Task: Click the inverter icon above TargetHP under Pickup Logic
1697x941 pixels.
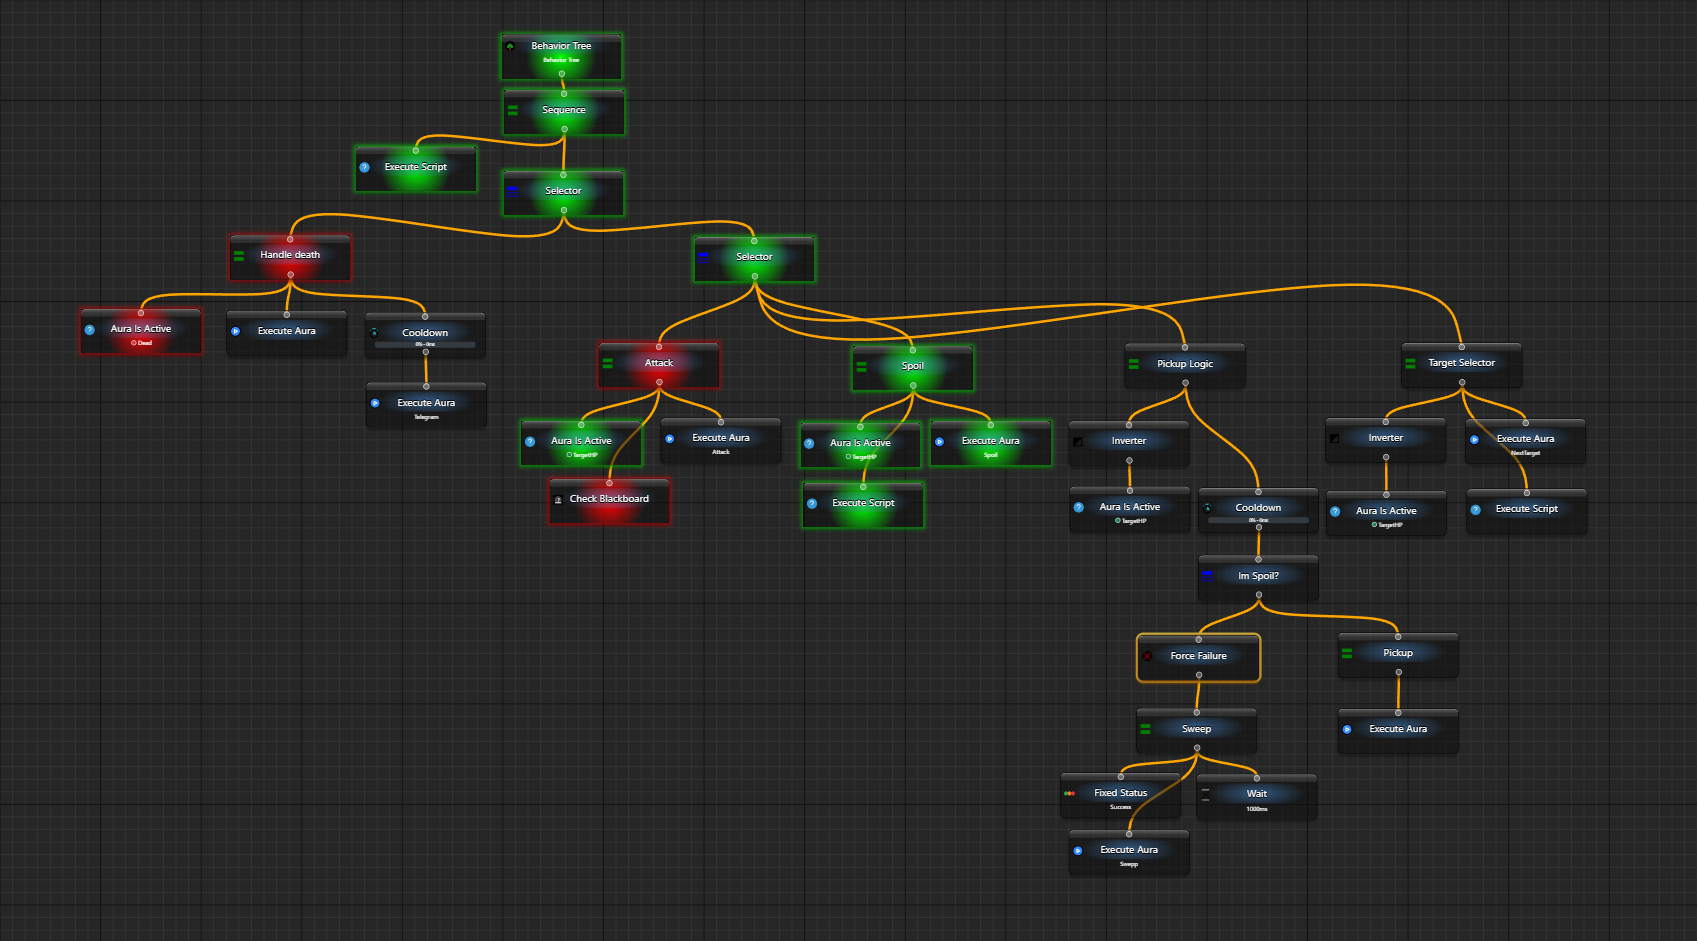Action: click(1078, 441)
